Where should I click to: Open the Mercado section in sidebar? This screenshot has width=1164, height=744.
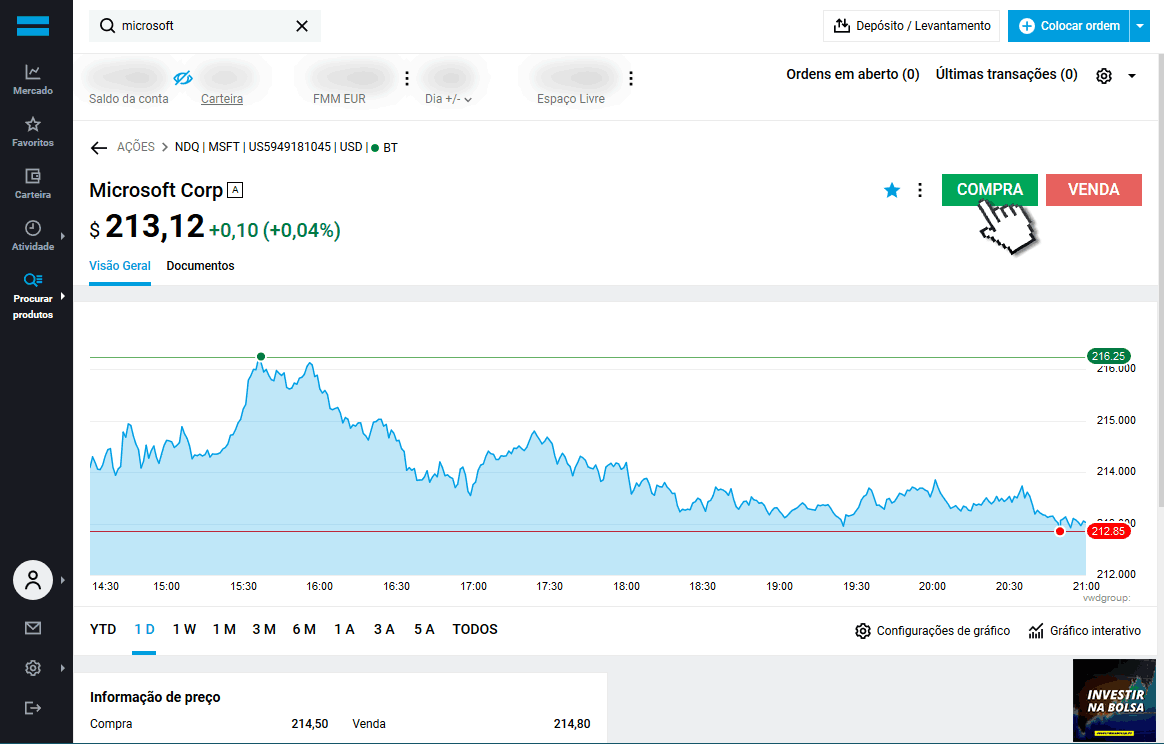click(x=33, y=79)
